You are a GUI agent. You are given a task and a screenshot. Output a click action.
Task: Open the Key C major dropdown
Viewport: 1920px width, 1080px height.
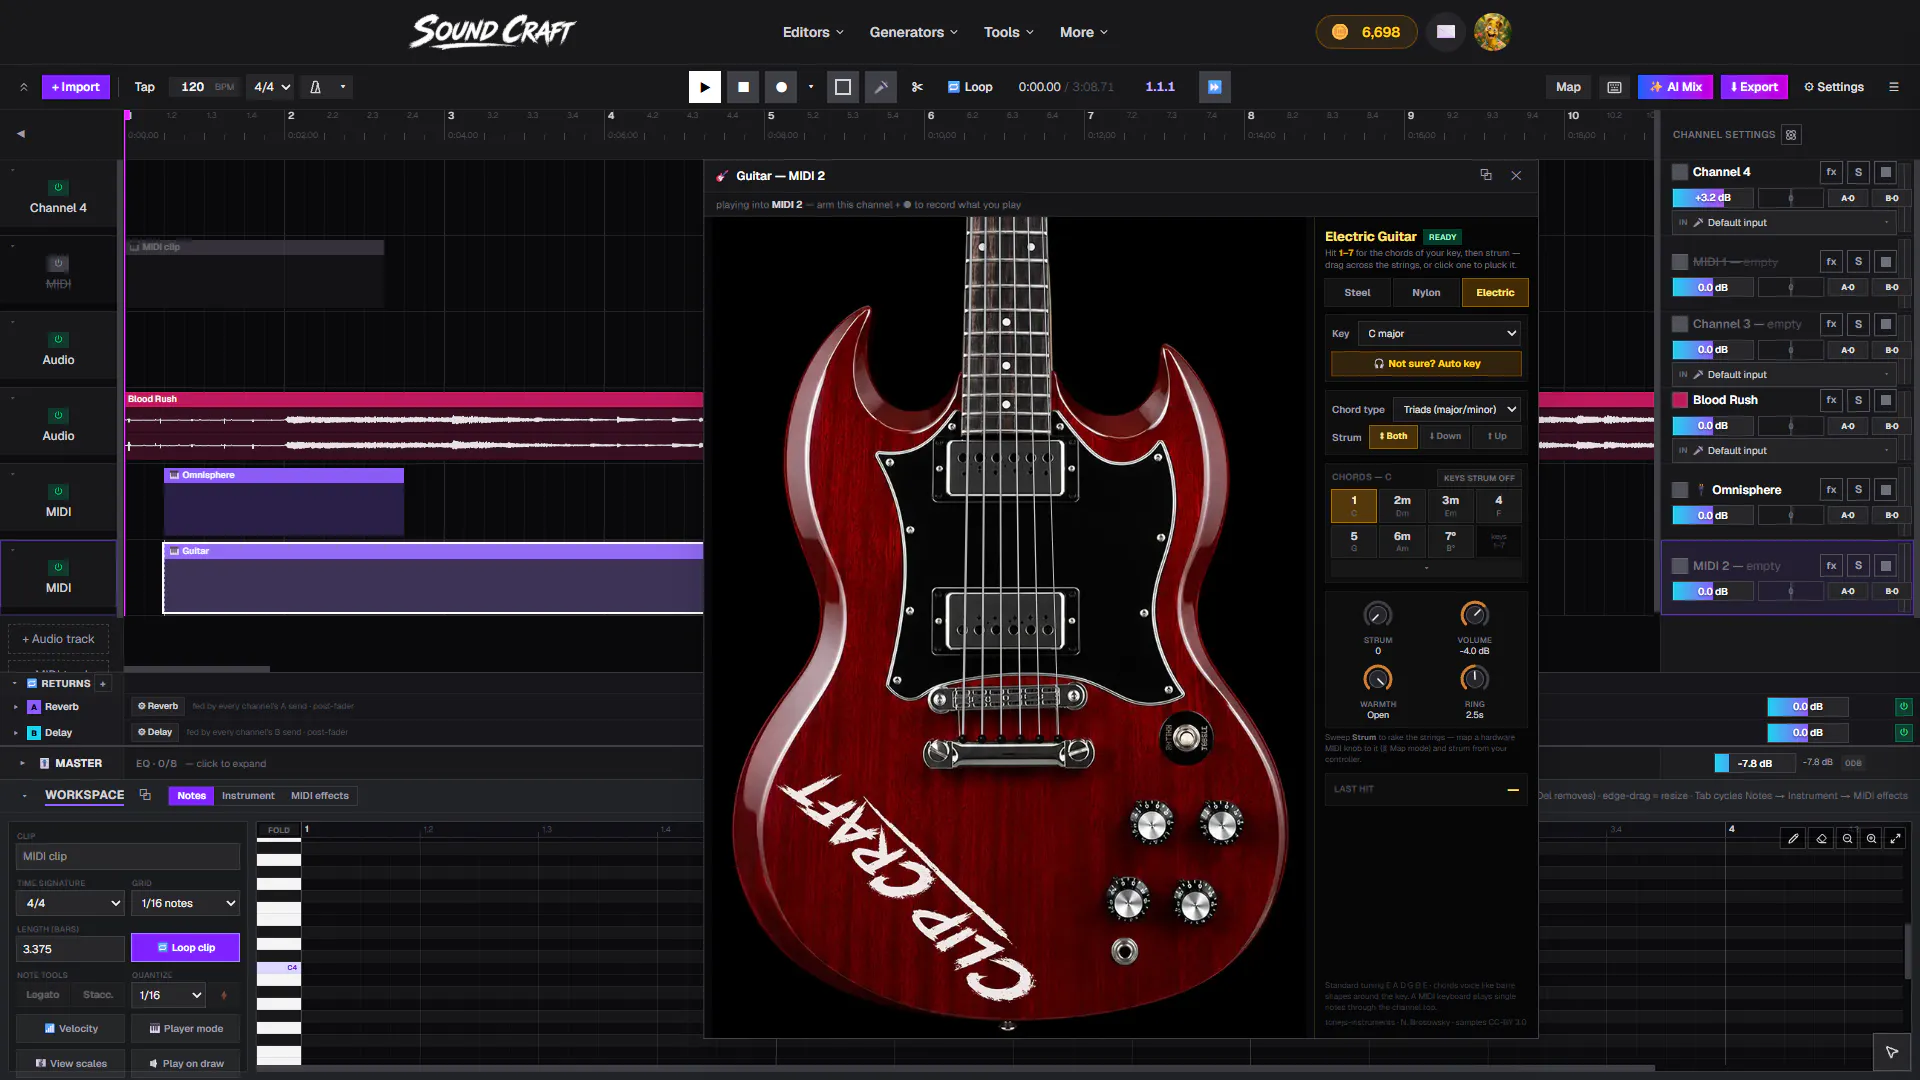click(x=1441, y=333)
